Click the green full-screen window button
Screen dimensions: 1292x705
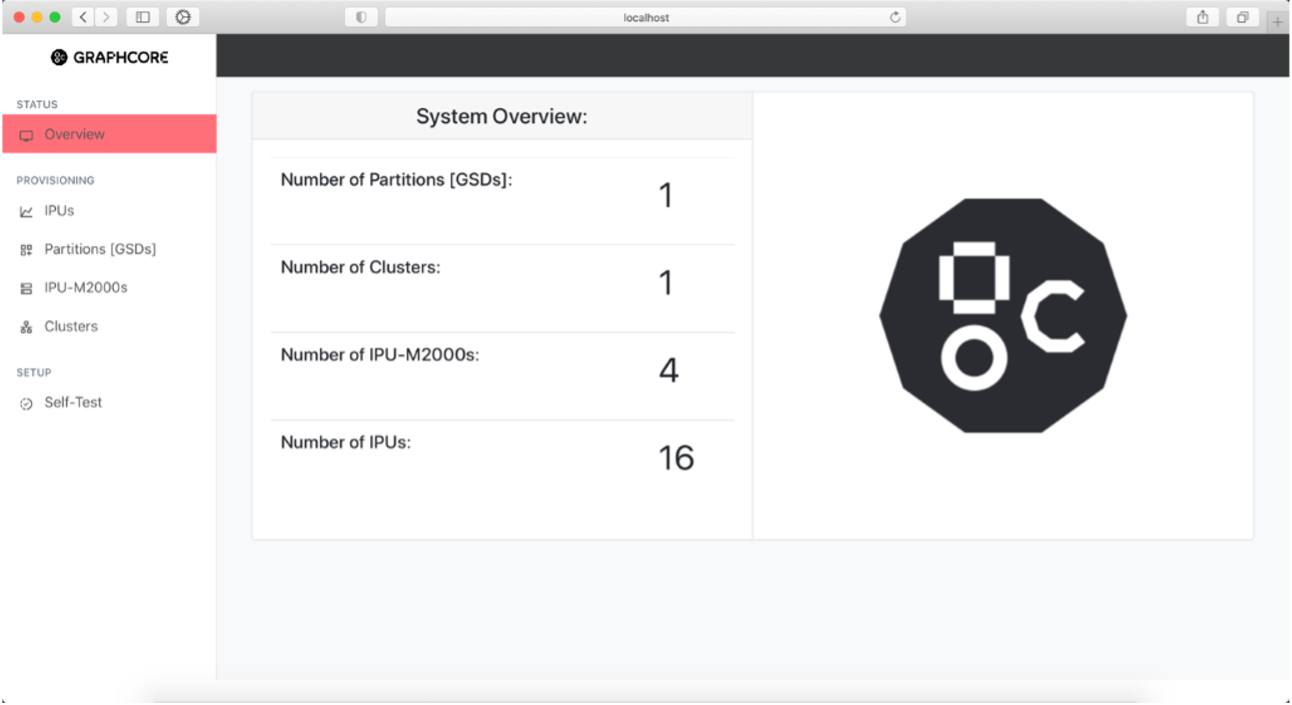point(55,18)
